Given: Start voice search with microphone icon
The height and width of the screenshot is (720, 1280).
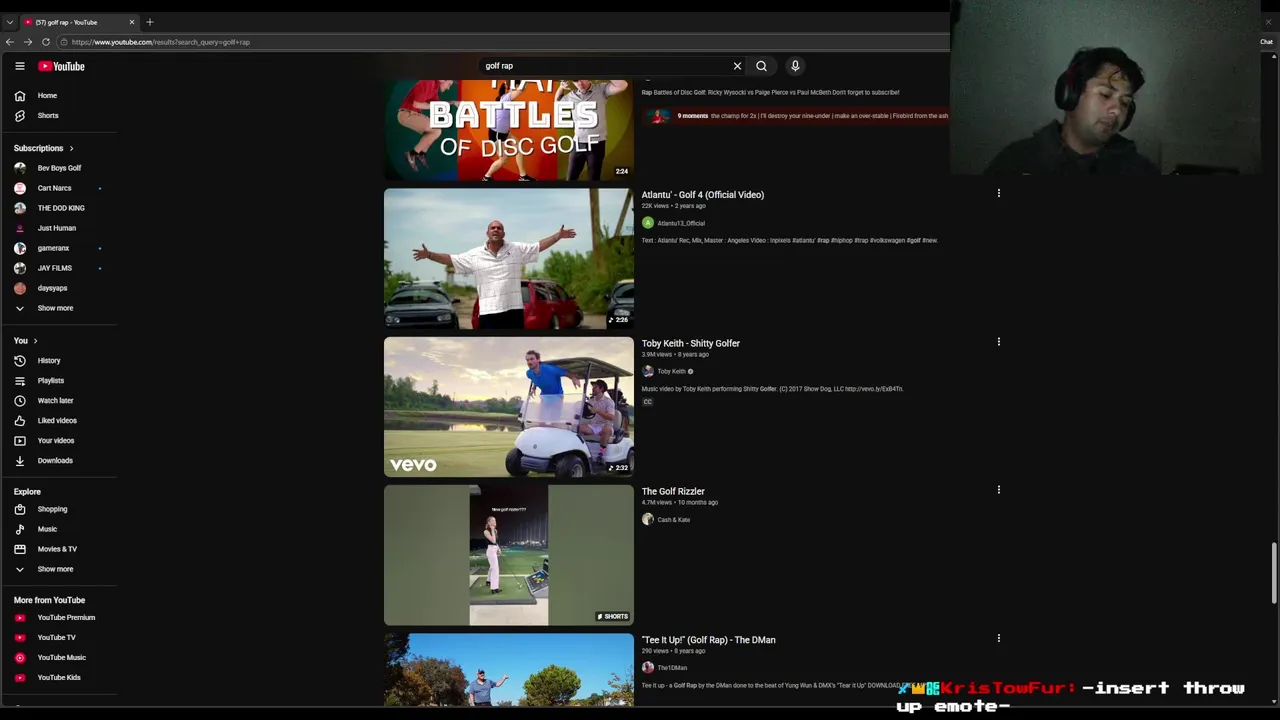Looking at the screenshot, I should tap(795, 66).
